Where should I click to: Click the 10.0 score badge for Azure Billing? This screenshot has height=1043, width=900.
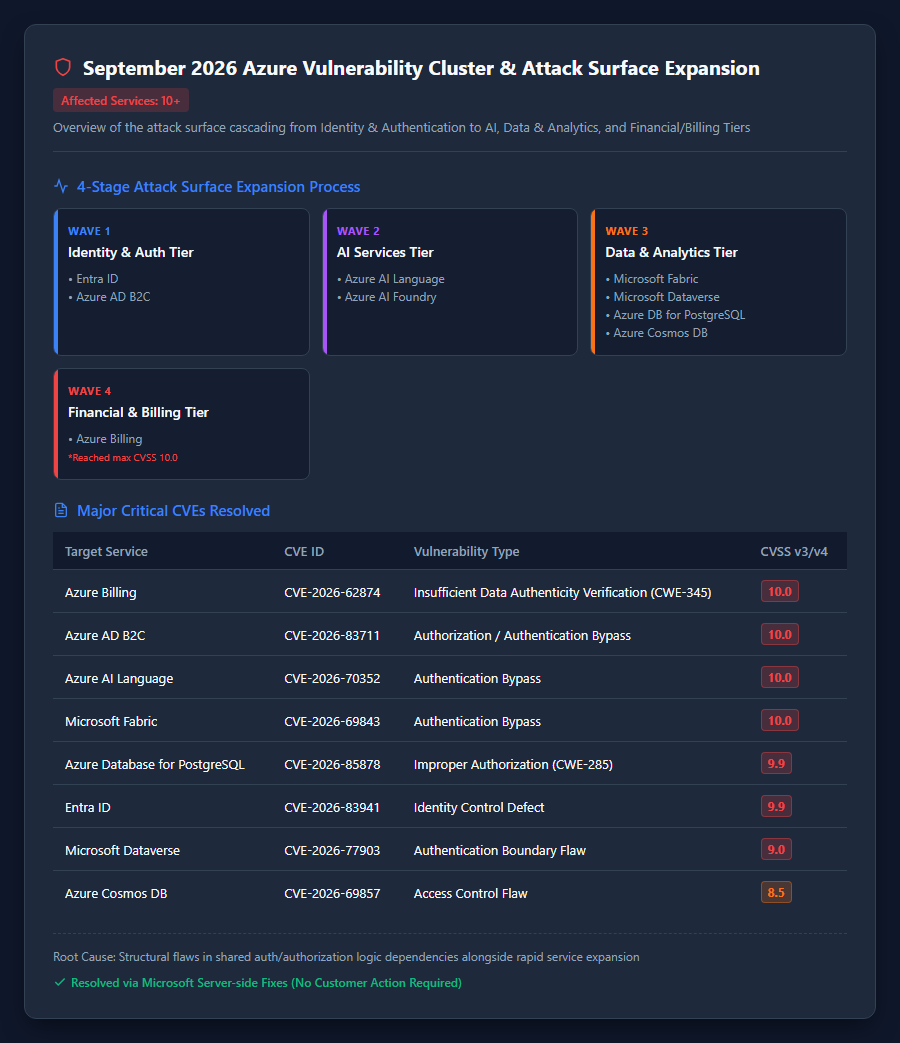pos(780,591)
